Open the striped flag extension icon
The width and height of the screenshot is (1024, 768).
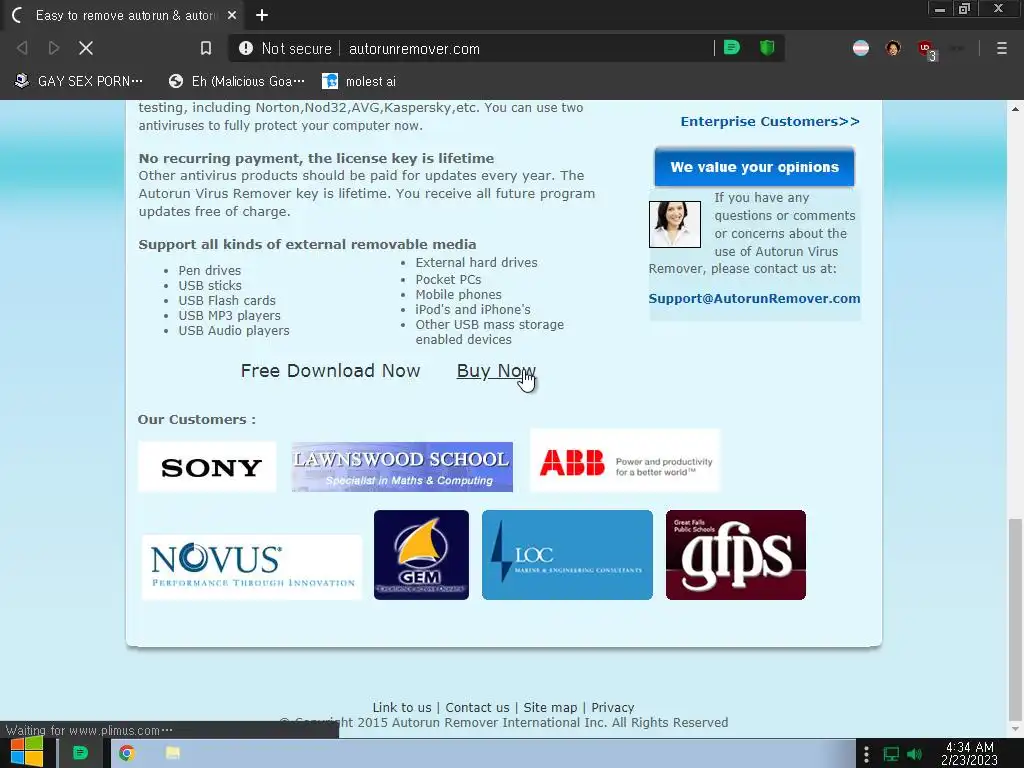tap(861, 48)
